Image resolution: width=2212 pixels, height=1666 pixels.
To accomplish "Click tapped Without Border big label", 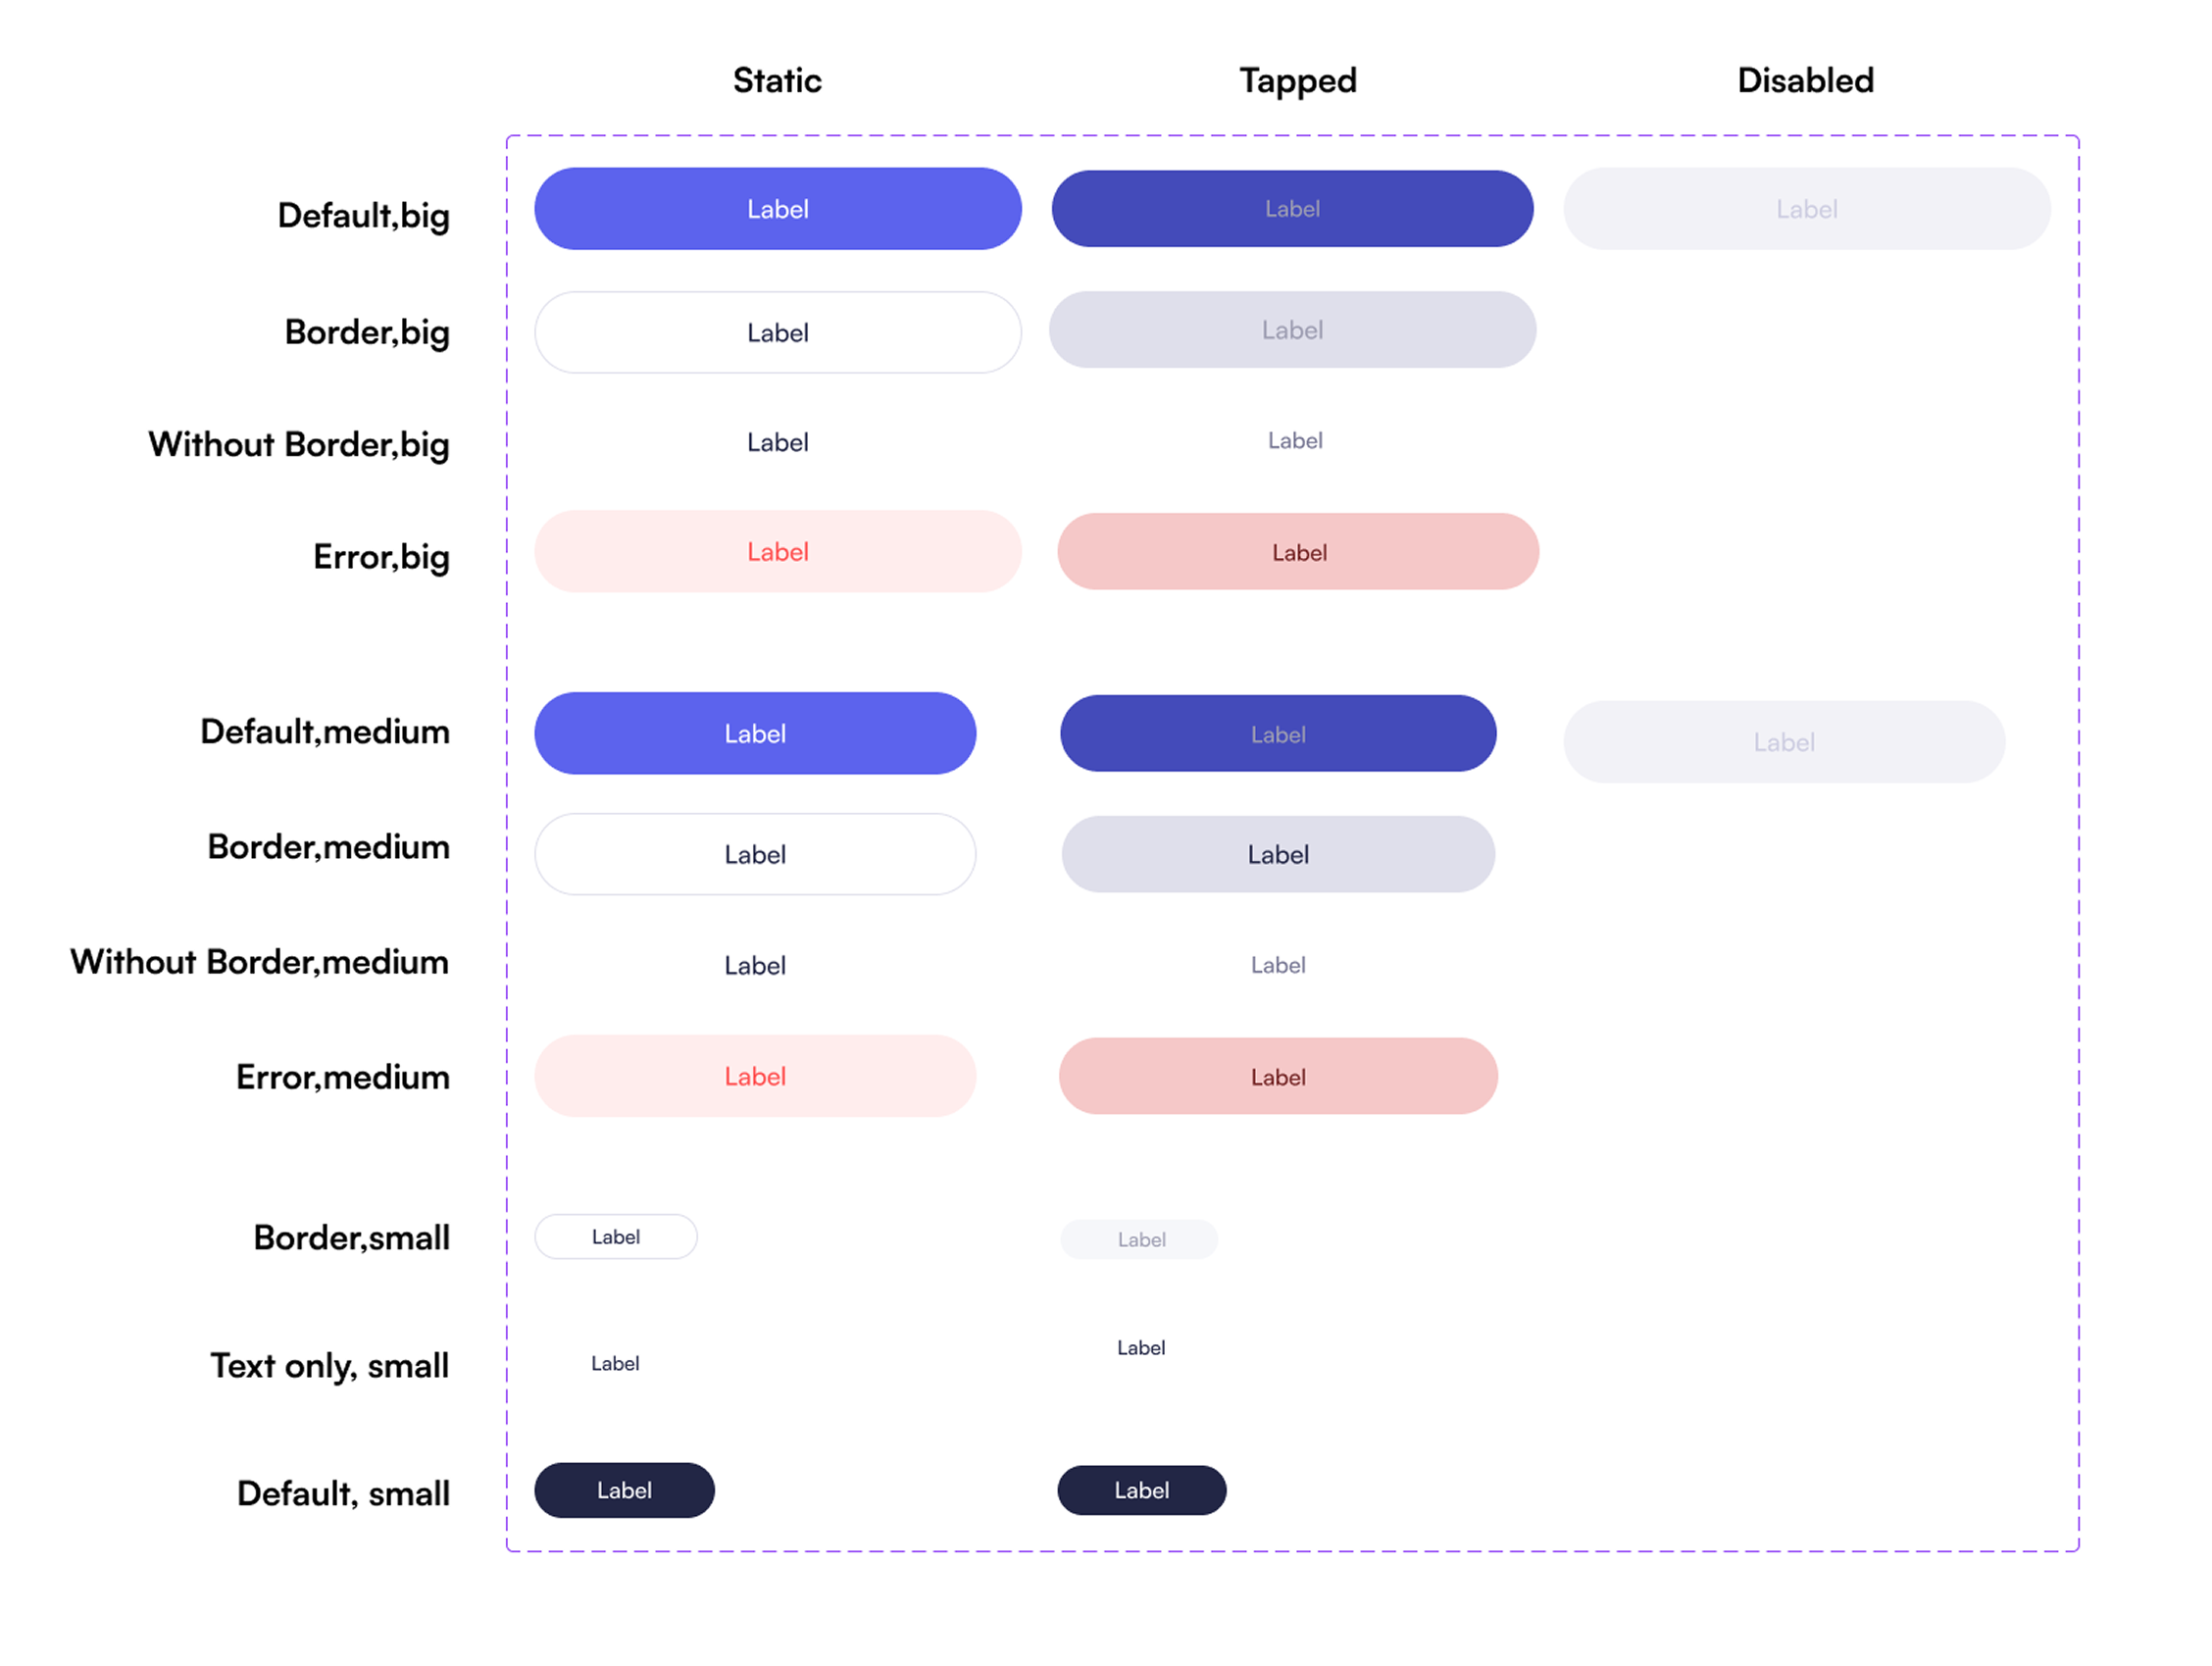I will pyautogui.click(x=1295, y=441).
